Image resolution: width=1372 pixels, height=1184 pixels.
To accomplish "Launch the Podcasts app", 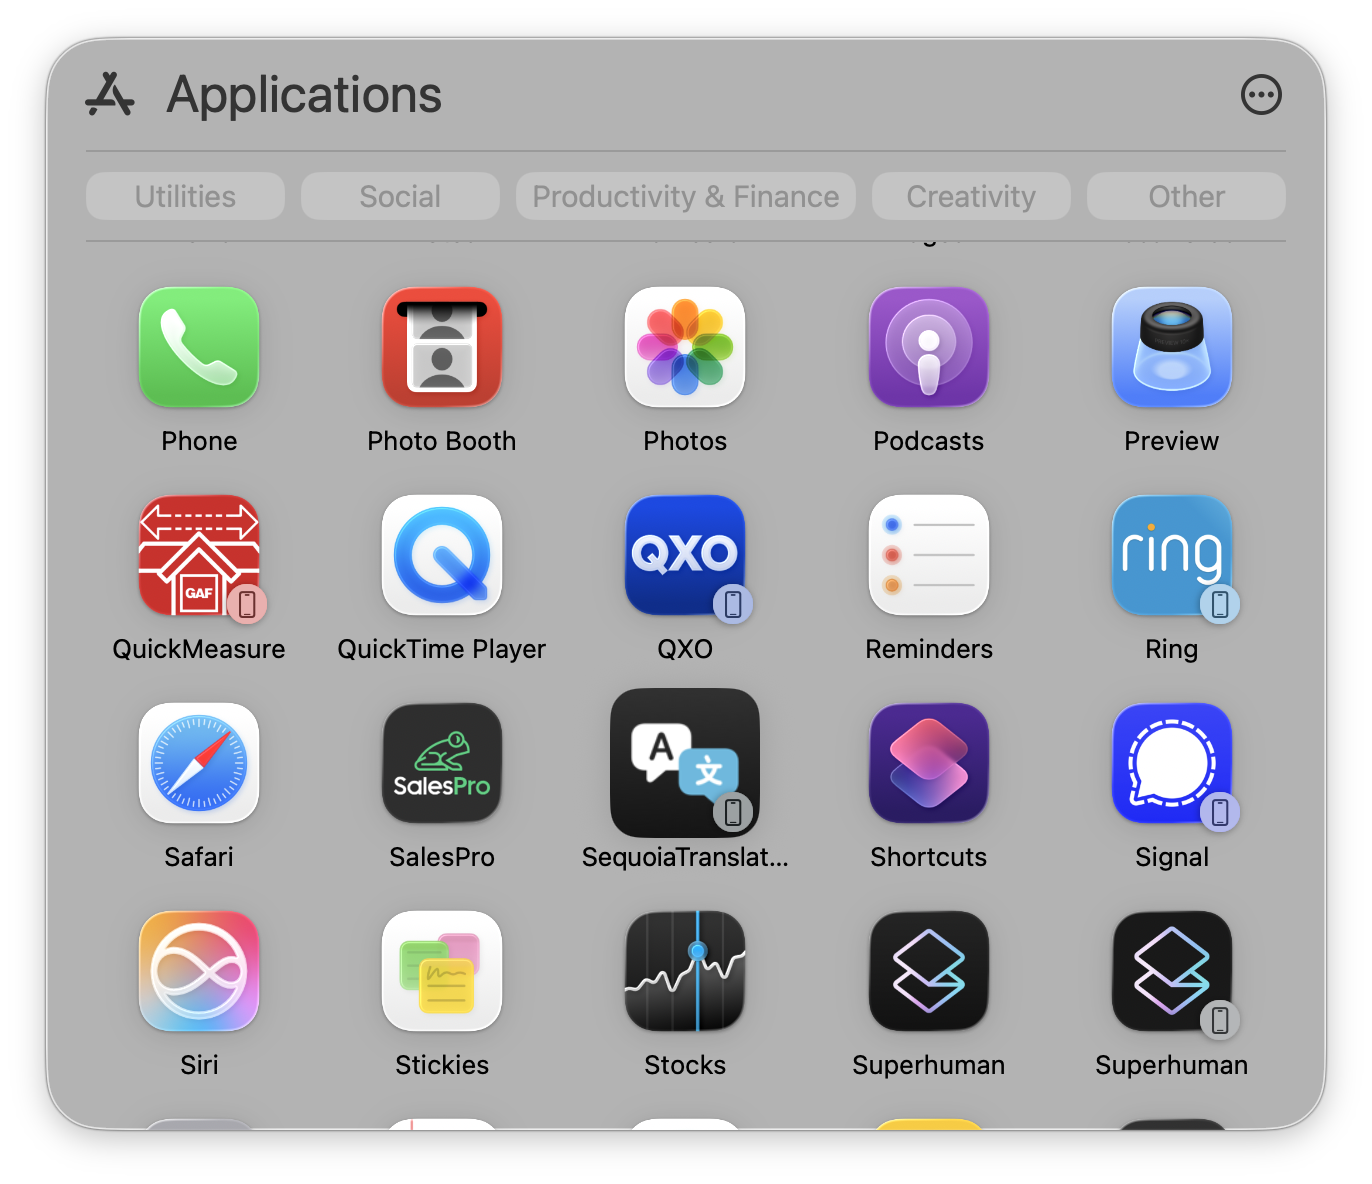I will [929, 347].
